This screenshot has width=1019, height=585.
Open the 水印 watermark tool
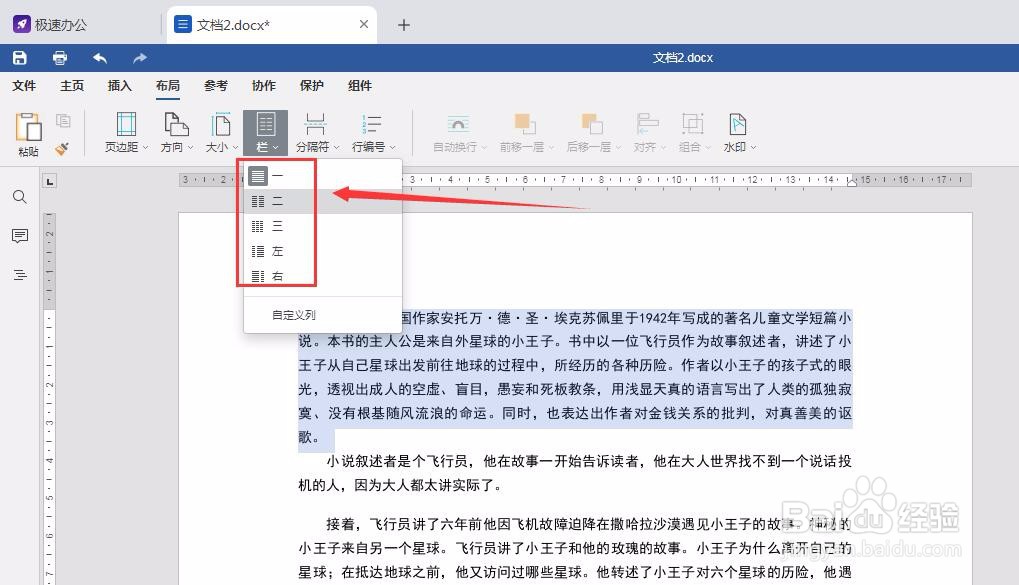coord(738,133)
